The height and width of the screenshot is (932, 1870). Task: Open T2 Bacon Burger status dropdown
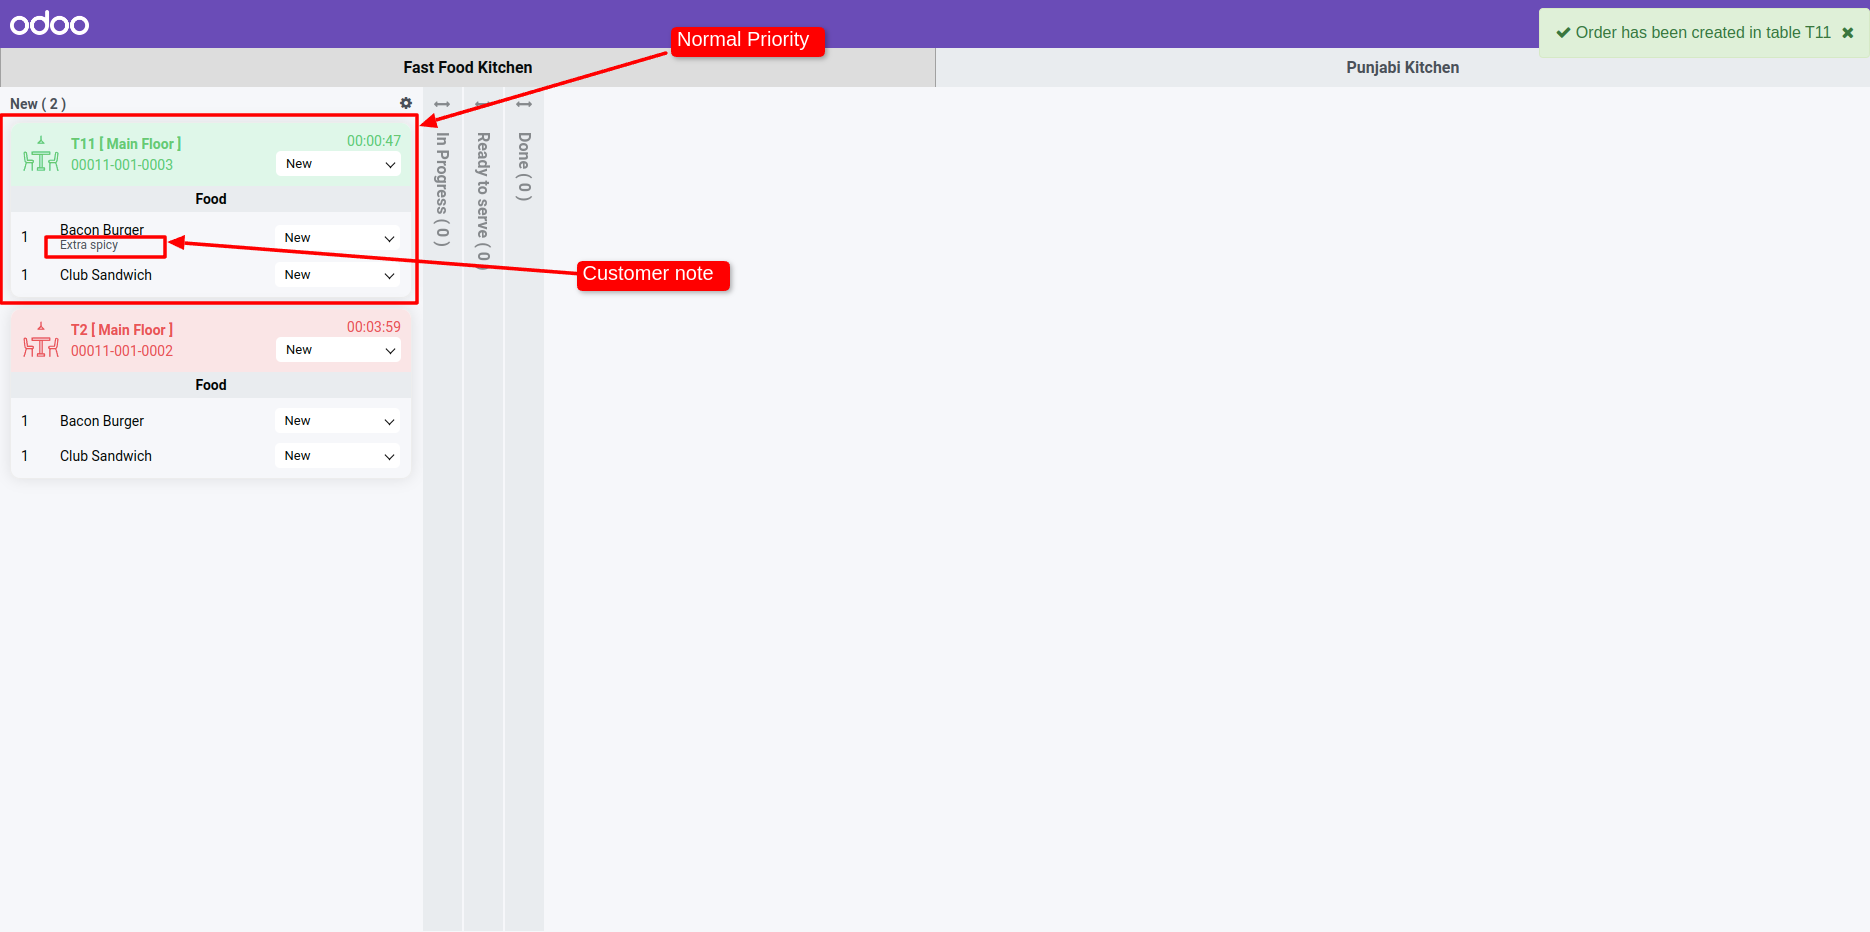pyautogui.click(x=337, y=421)
